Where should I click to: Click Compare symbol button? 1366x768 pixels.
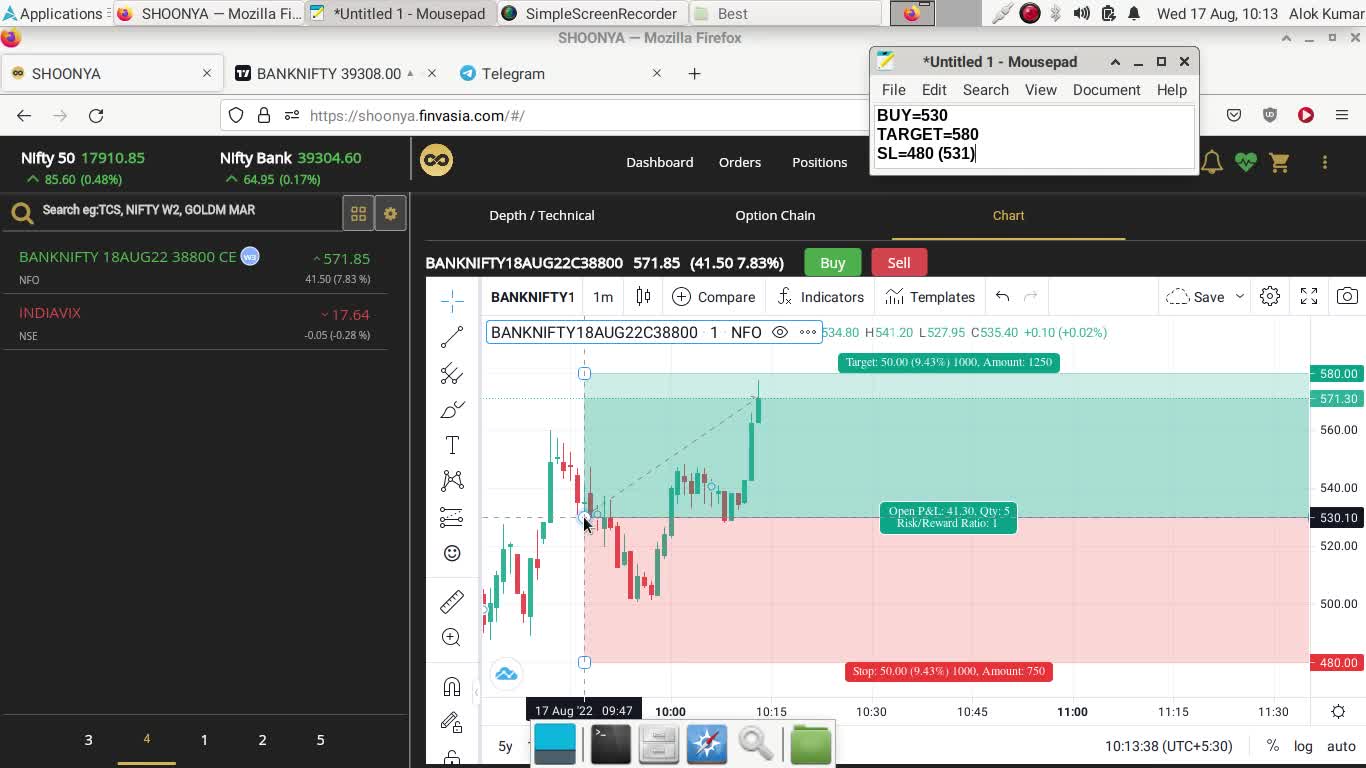tap(714, 297)
